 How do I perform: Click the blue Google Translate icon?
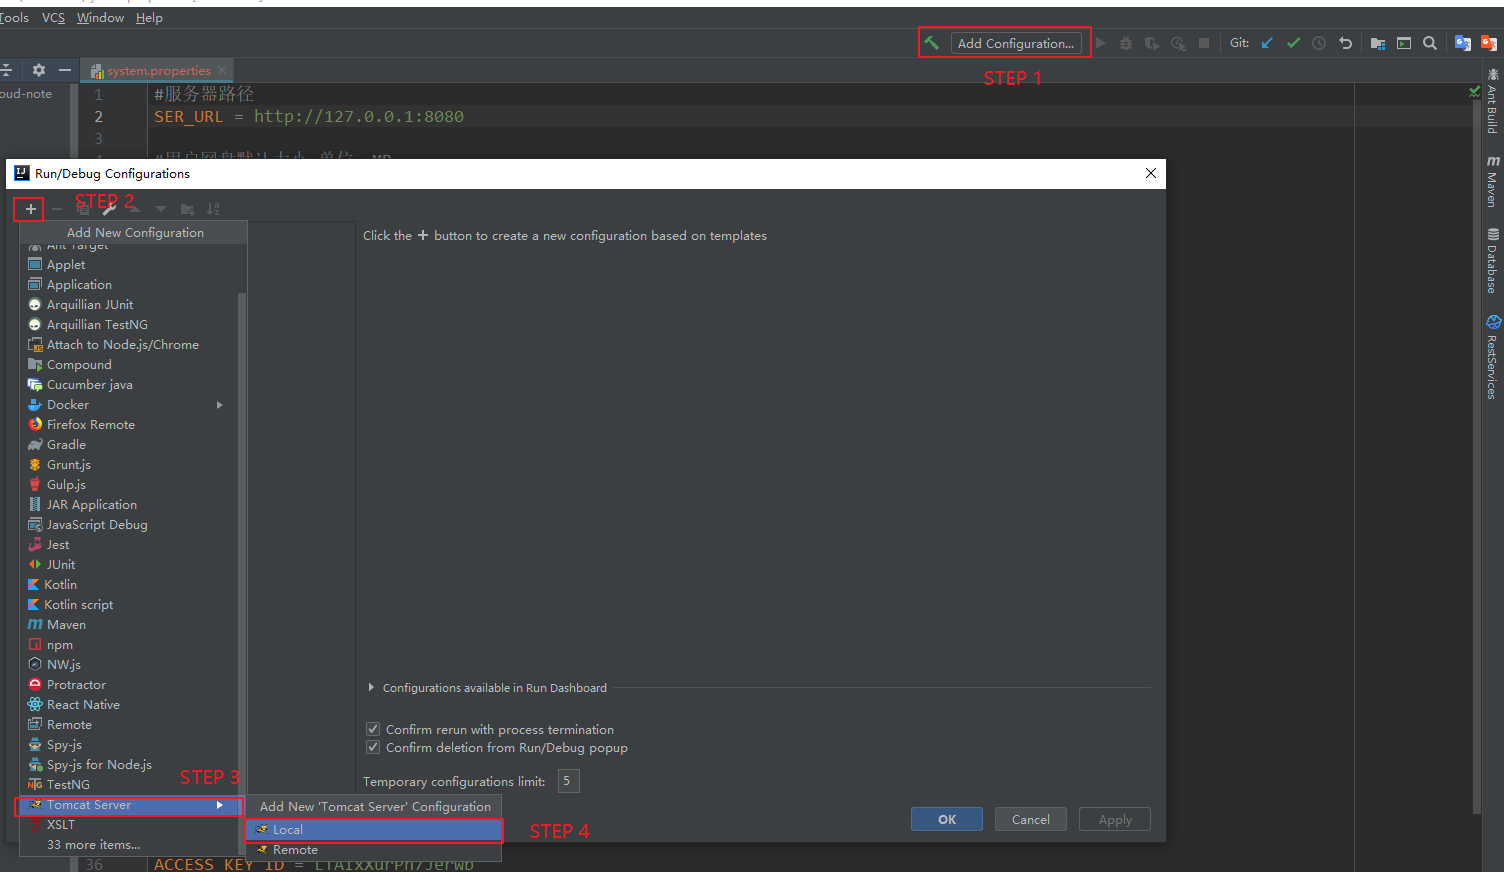(1463, 43)
